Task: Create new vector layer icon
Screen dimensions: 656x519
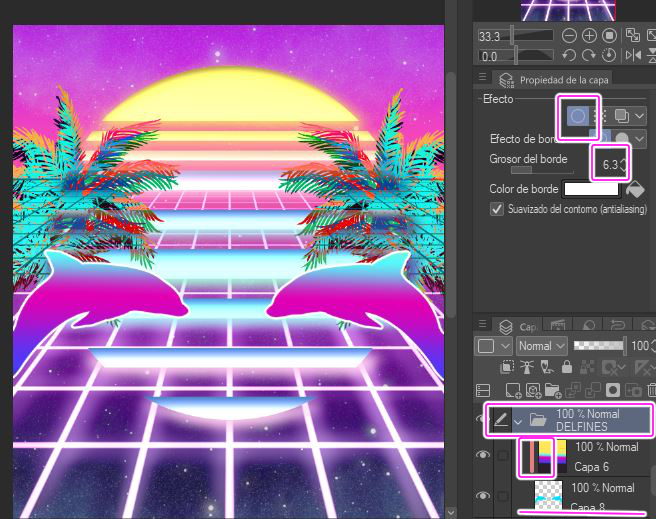Action: pos(533,390)
